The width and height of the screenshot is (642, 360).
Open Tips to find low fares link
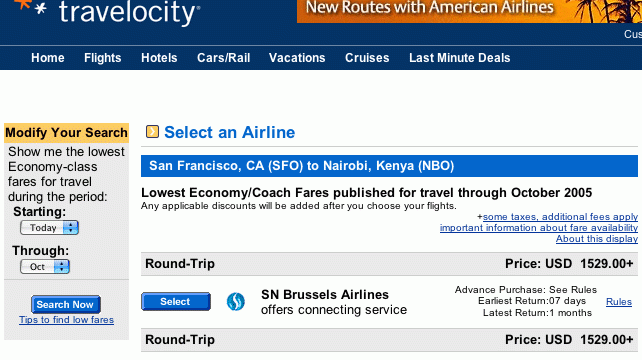point(66,320)
